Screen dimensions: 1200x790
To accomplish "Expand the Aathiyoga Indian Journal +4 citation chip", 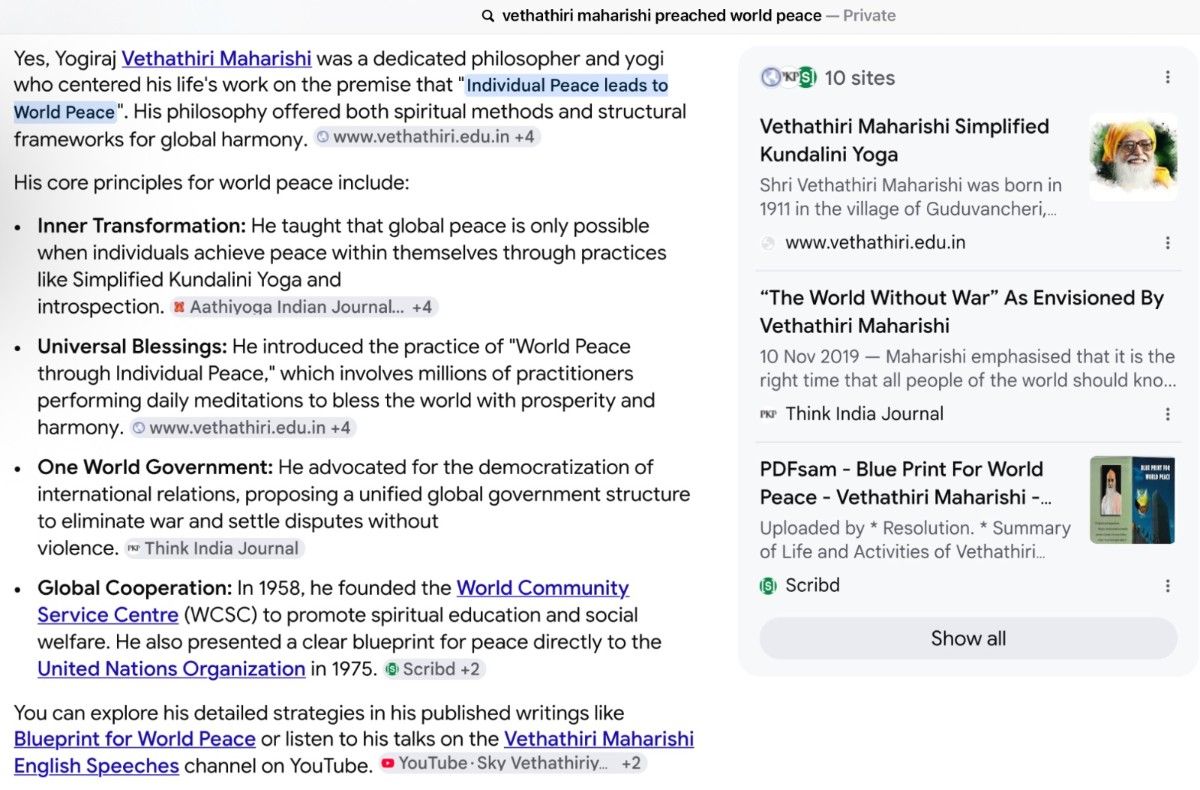I will [304, 307].
